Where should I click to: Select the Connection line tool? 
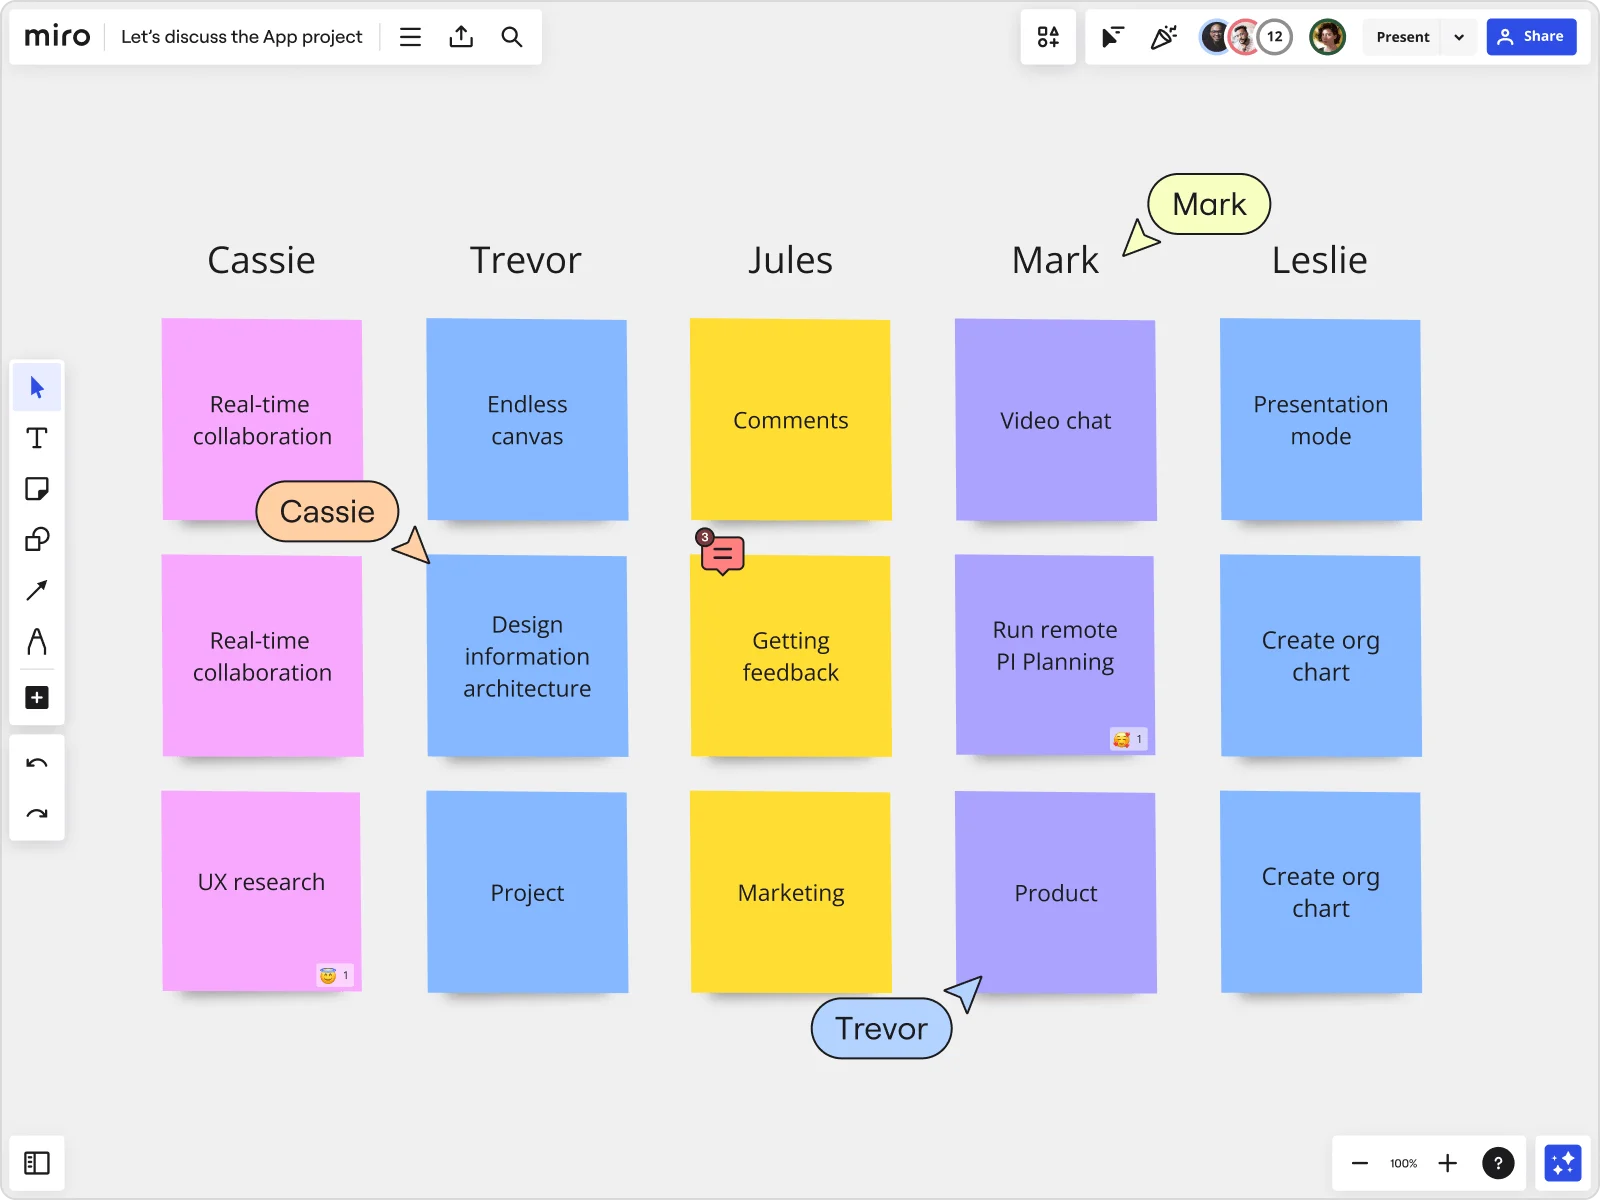(36, 590)
